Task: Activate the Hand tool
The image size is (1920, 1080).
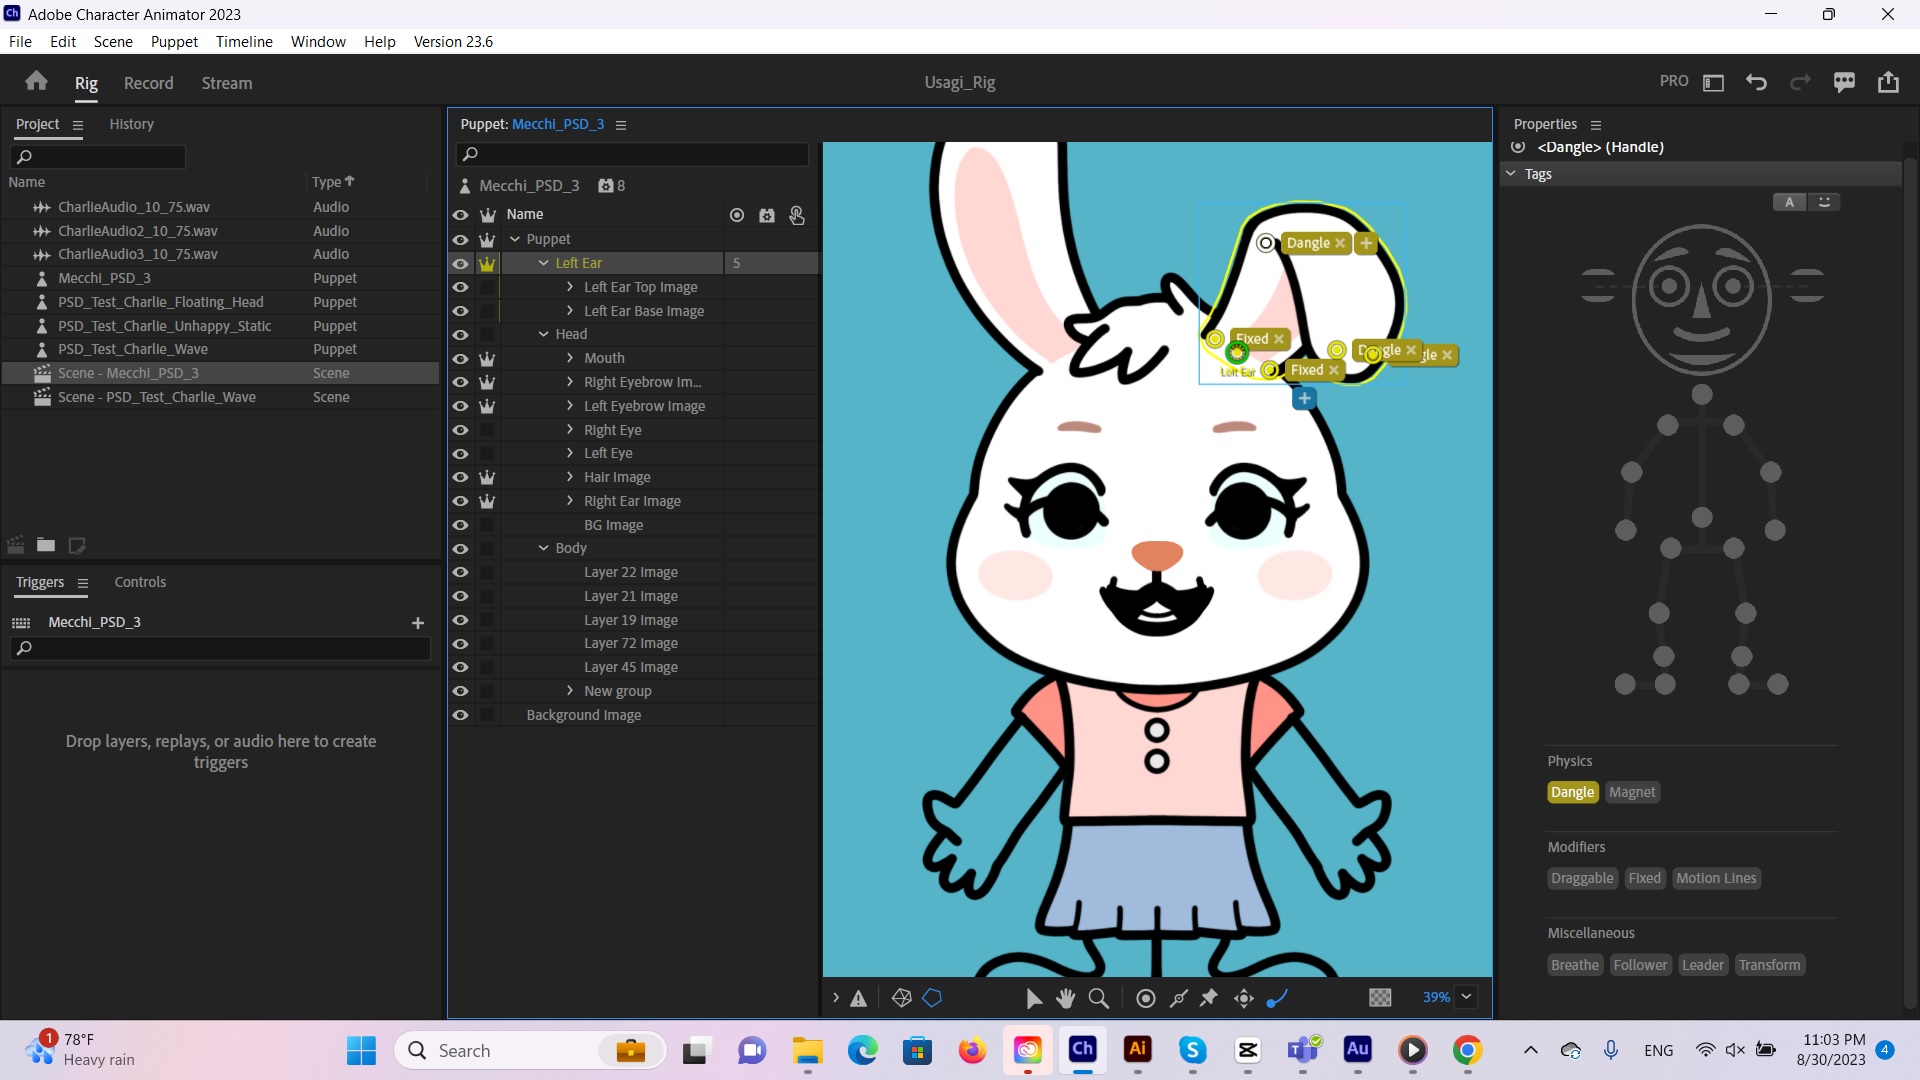Action: tap(1065, 998)
